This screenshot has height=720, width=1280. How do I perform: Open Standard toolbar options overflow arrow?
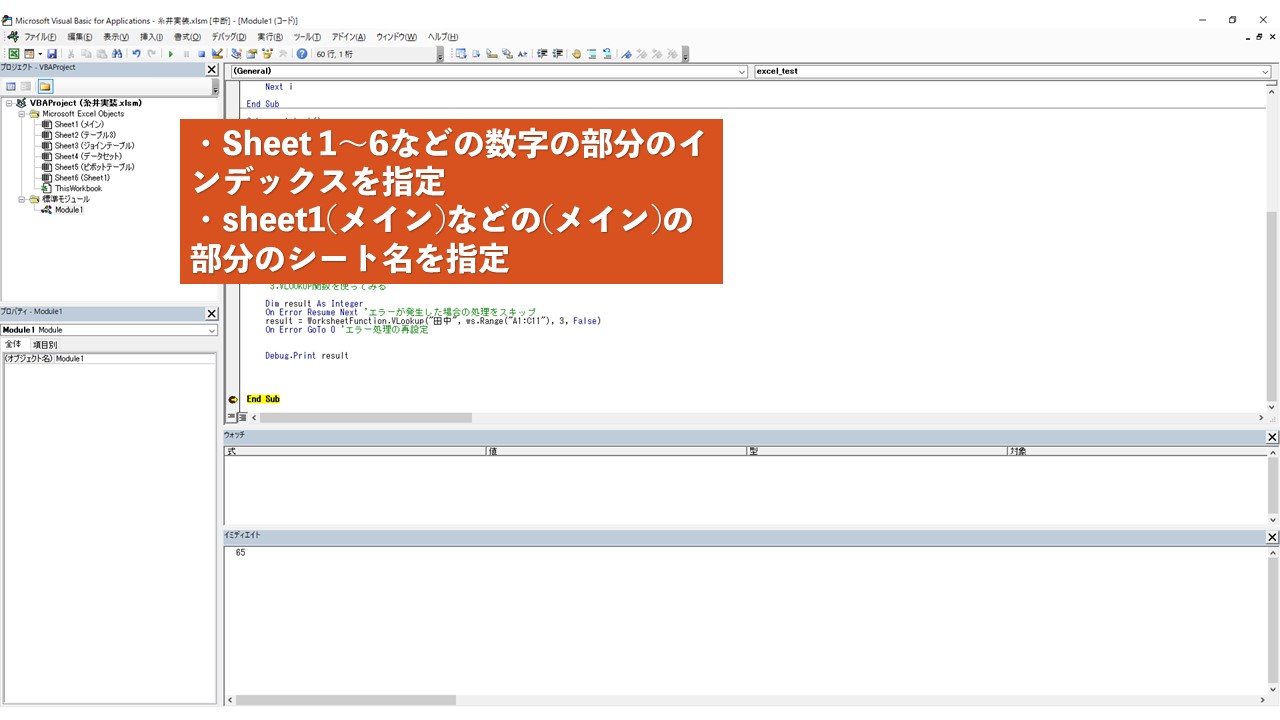[440, 54]
